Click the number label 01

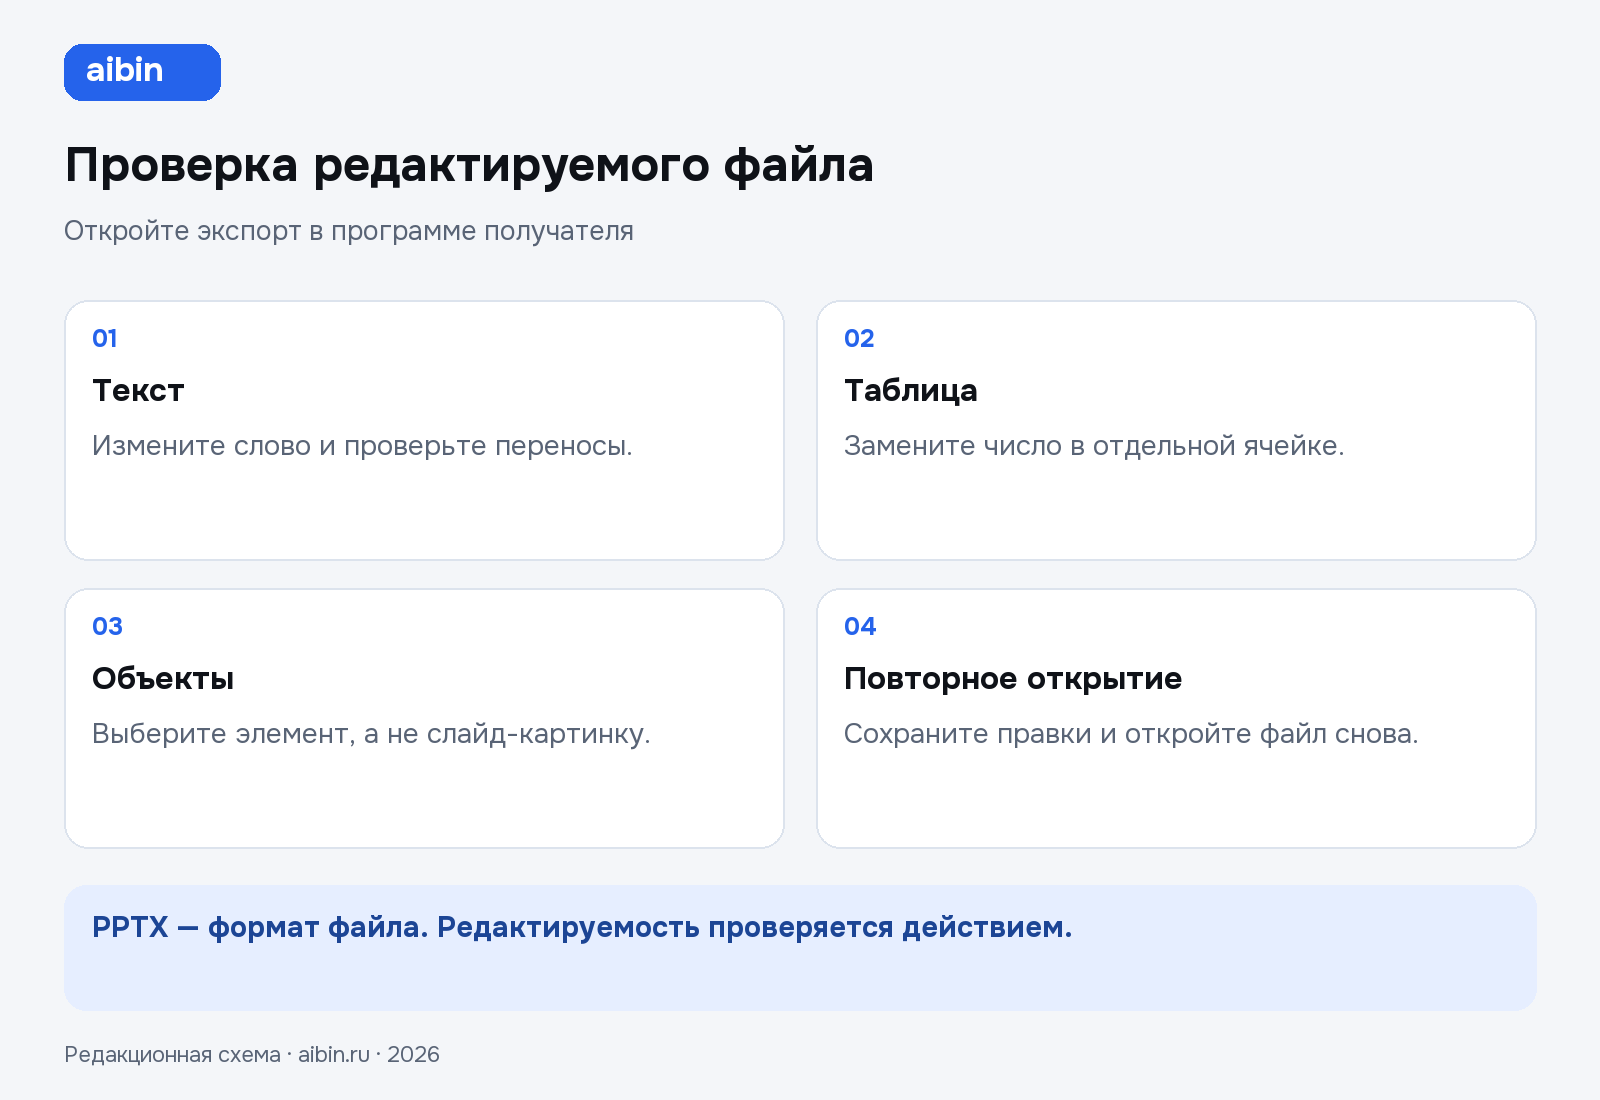click(105, 338)
